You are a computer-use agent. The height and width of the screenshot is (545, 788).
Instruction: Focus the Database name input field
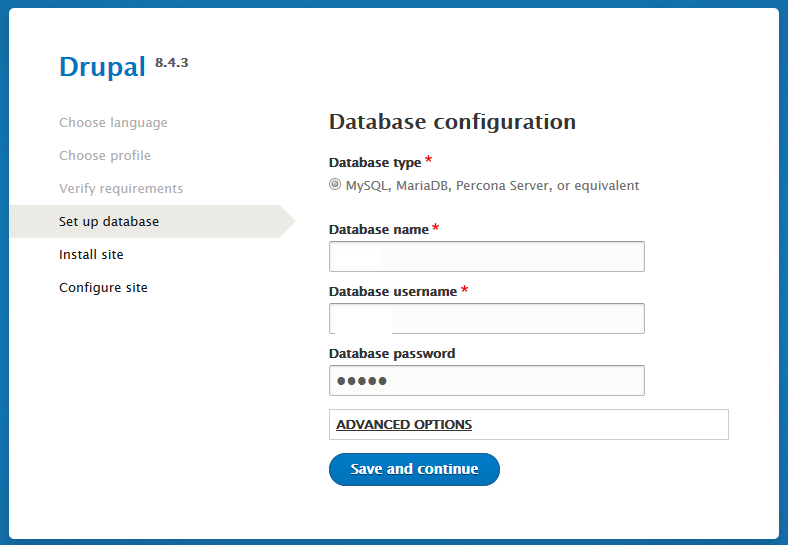(x=486, y=256)
